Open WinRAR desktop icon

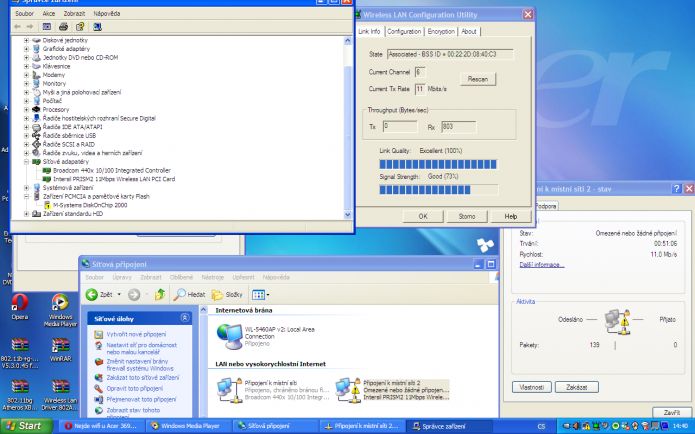click(61, 350)
